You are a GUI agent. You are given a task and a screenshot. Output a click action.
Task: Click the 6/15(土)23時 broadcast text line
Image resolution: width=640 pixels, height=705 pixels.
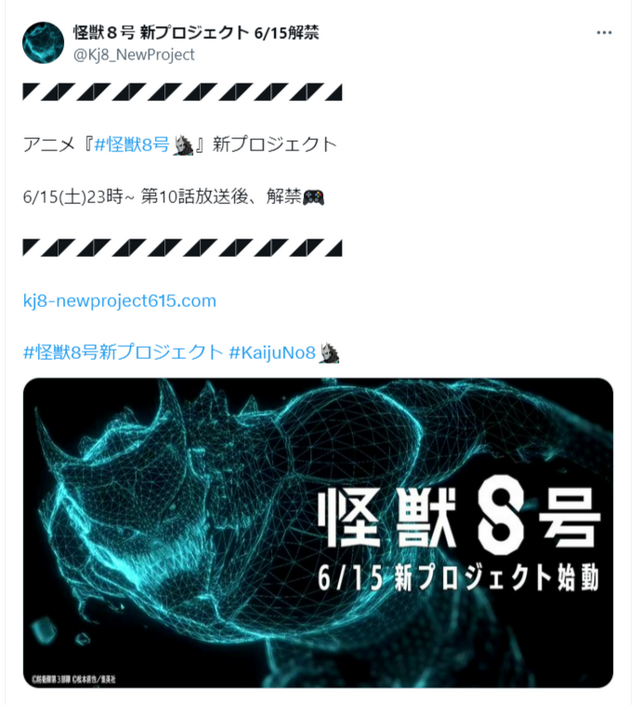click(x=173, y=197)
